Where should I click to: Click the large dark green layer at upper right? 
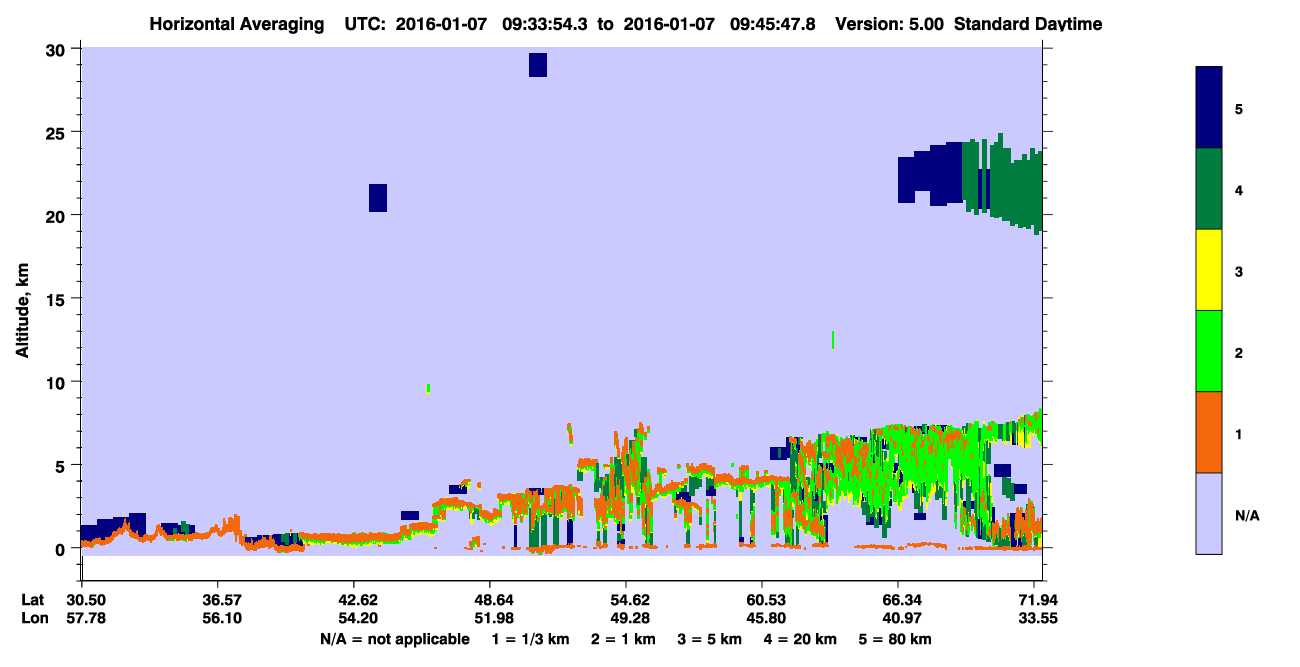(1003, 182)
